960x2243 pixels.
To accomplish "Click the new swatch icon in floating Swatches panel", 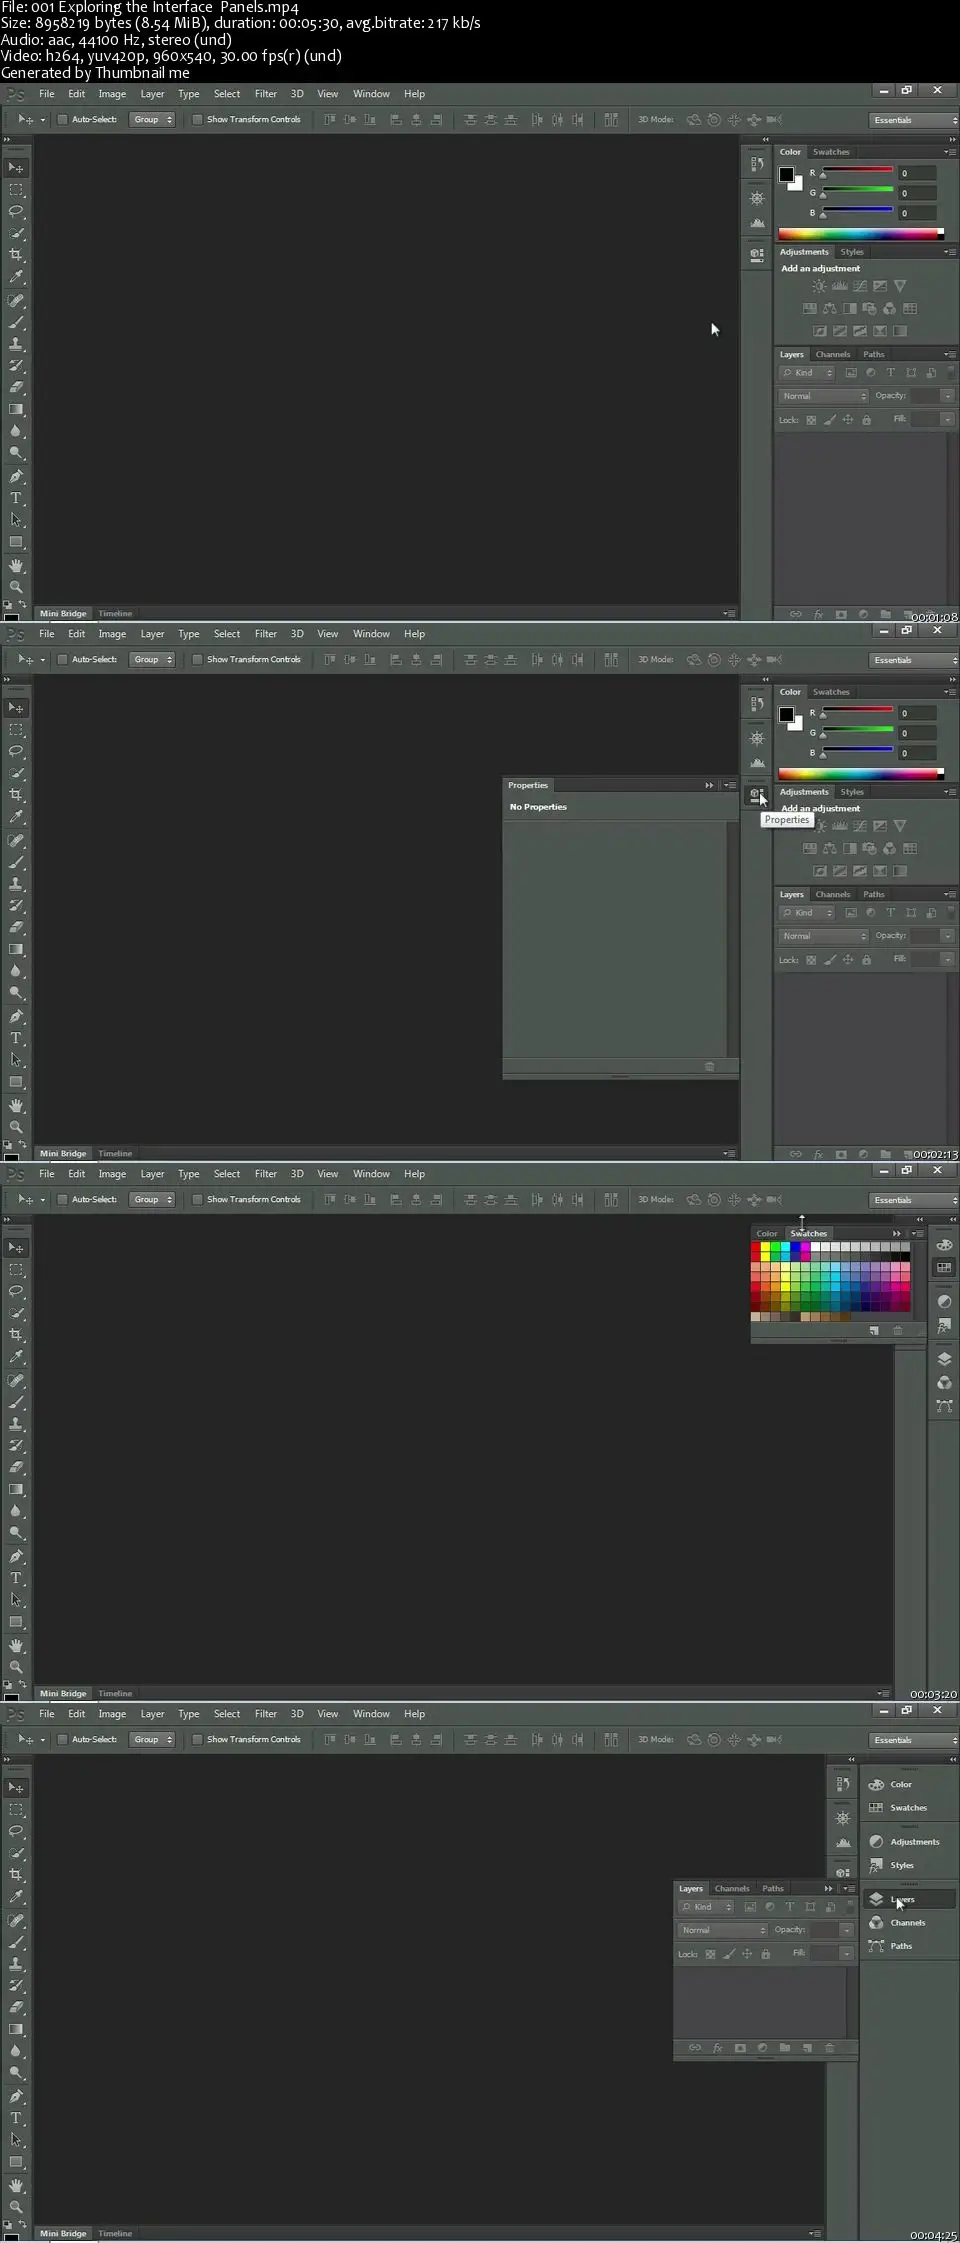I will 874,1330.
